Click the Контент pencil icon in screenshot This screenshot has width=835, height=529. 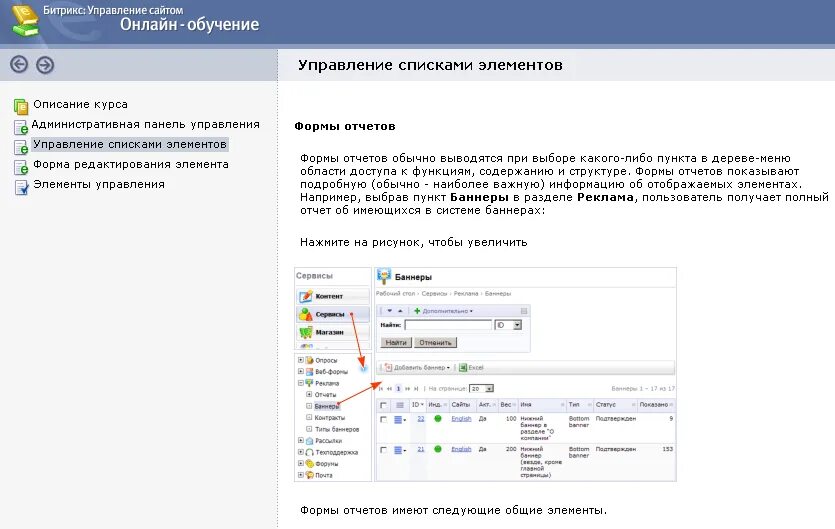pos(305,296)
